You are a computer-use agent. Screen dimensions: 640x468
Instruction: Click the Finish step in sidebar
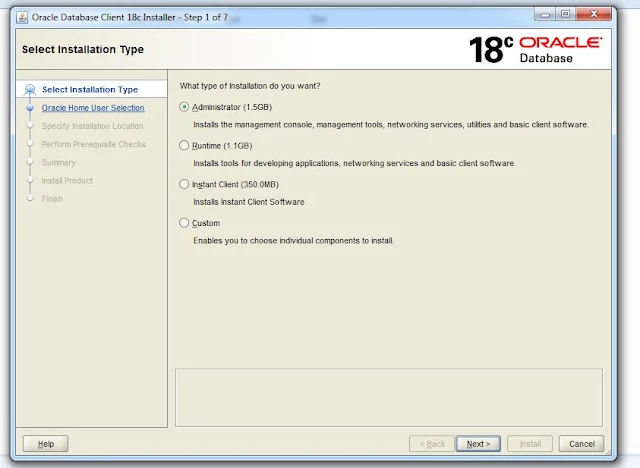click(x=52, y=199)
